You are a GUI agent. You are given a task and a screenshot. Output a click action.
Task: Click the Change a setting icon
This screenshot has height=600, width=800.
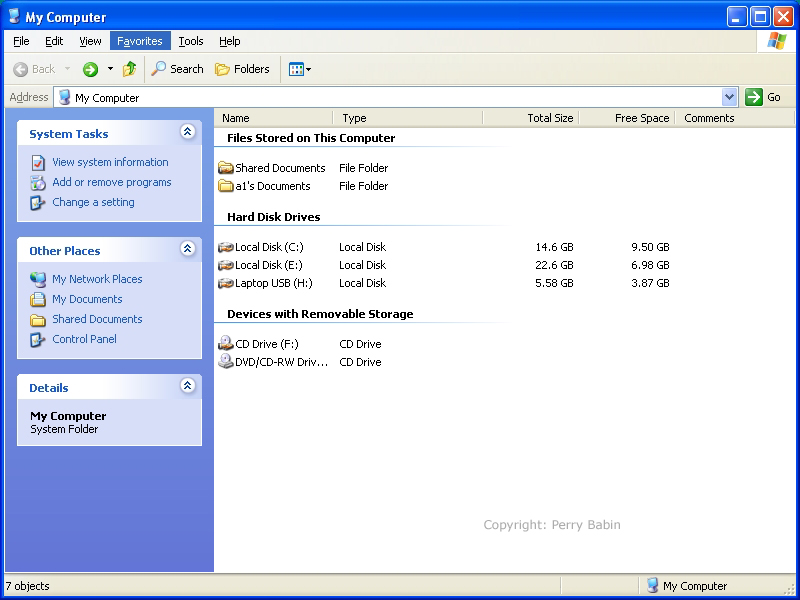pos(38,203)
